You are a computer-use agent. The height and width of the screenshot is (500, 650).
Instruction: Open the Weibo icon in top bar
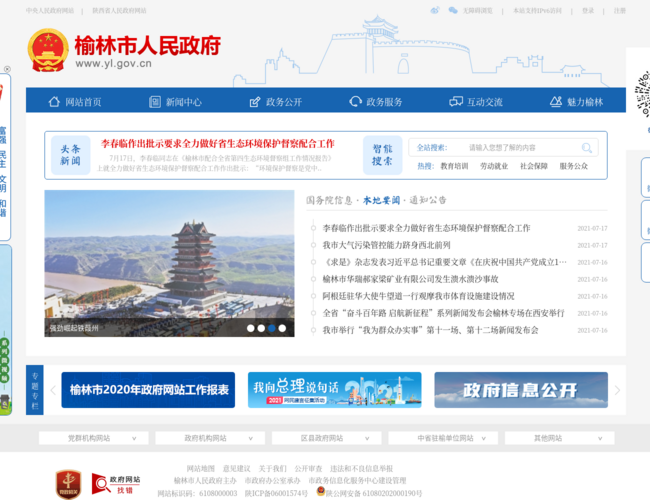coord(435,10)
